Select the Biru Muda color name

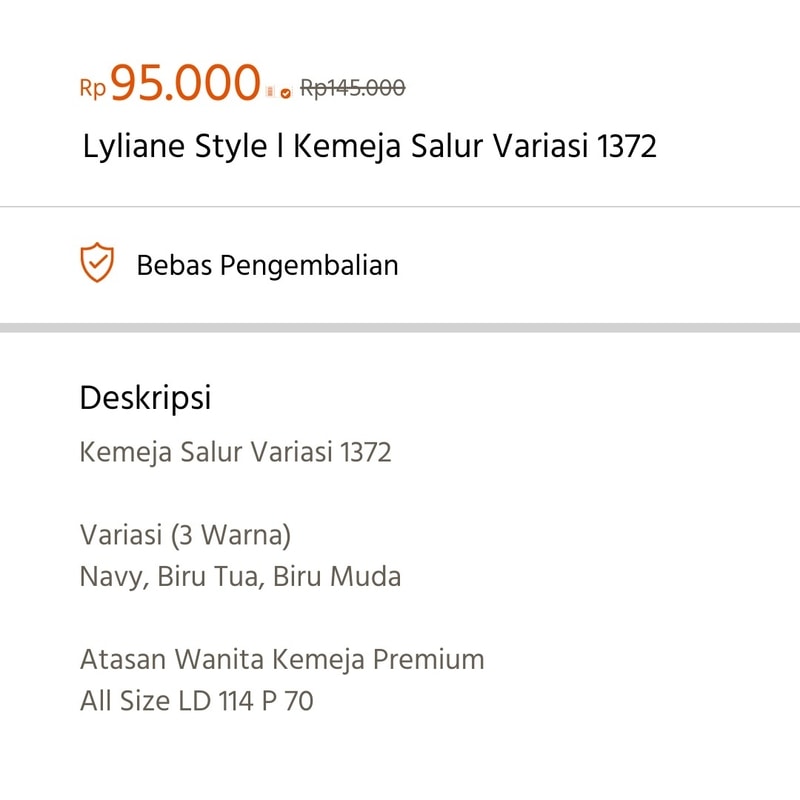(x=337, y=577)
